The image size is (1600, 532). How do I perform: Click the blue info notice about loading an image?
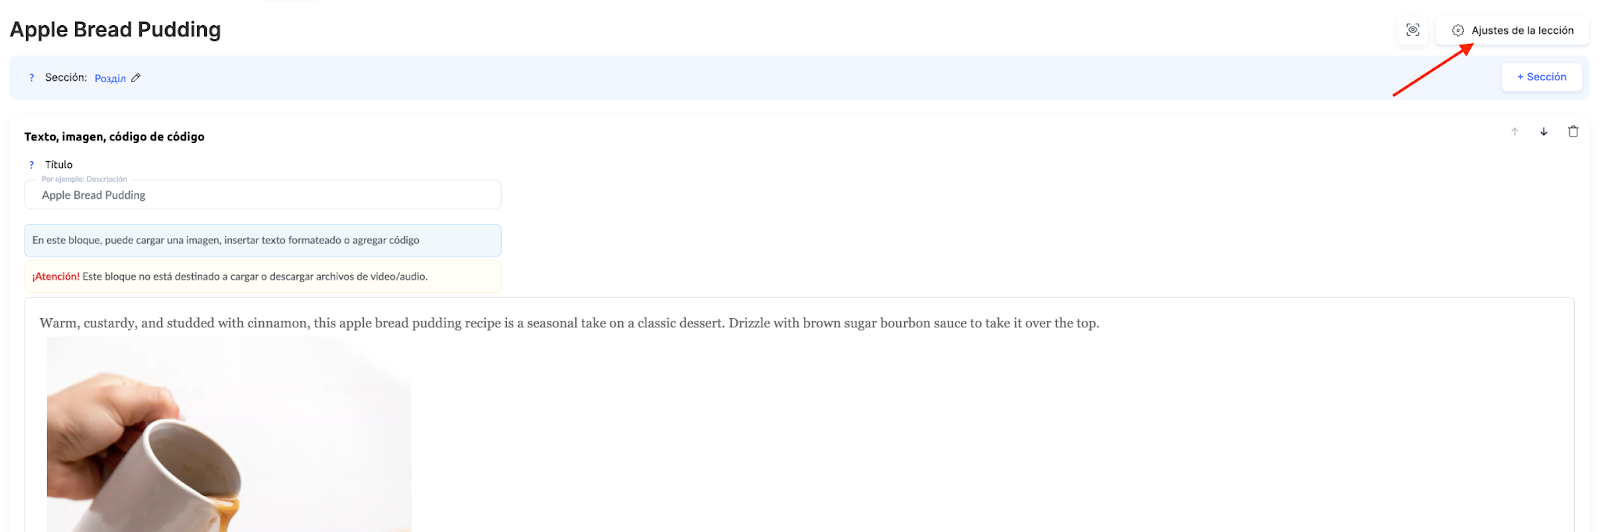tap(262, 241)
